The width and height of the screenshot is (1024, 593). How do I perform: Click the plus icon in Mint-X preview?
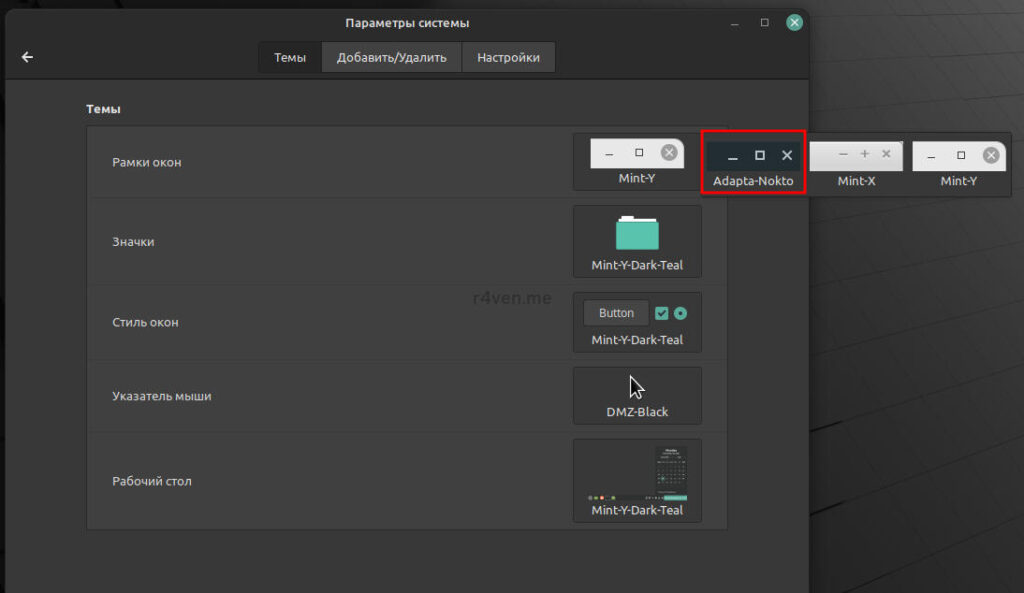click(x=865, y=154)
